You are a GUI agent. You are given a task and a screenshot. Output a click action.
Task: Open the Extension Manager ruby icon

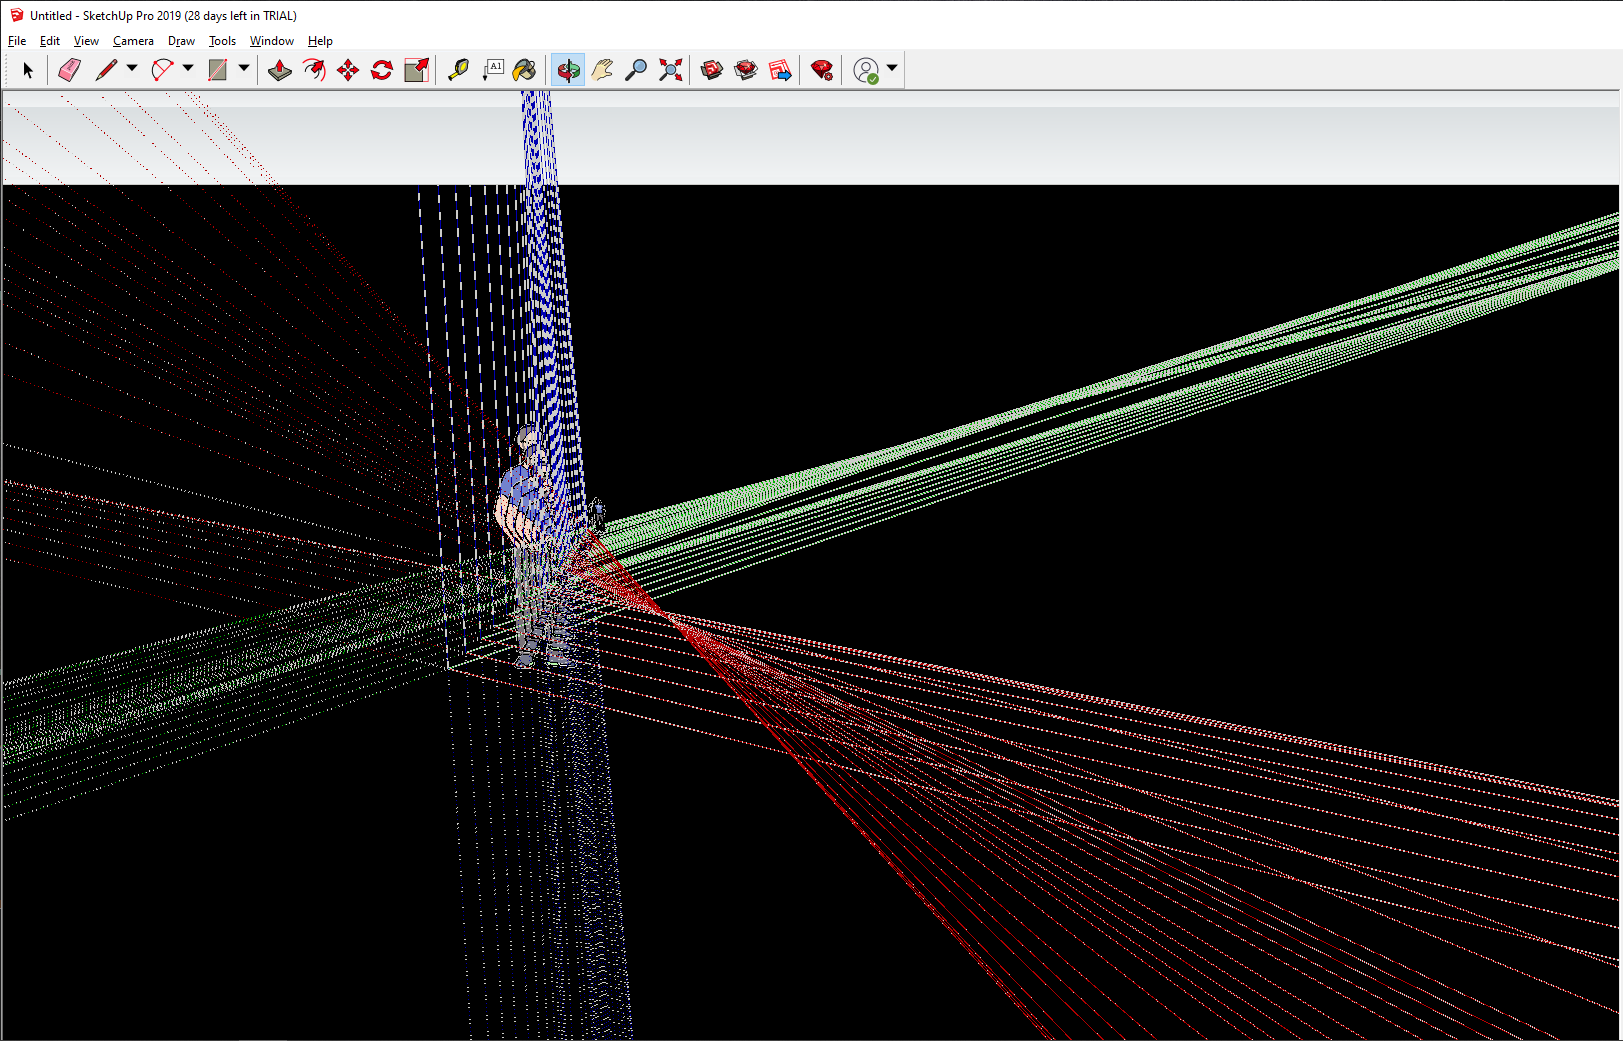[x=822, y=70]
